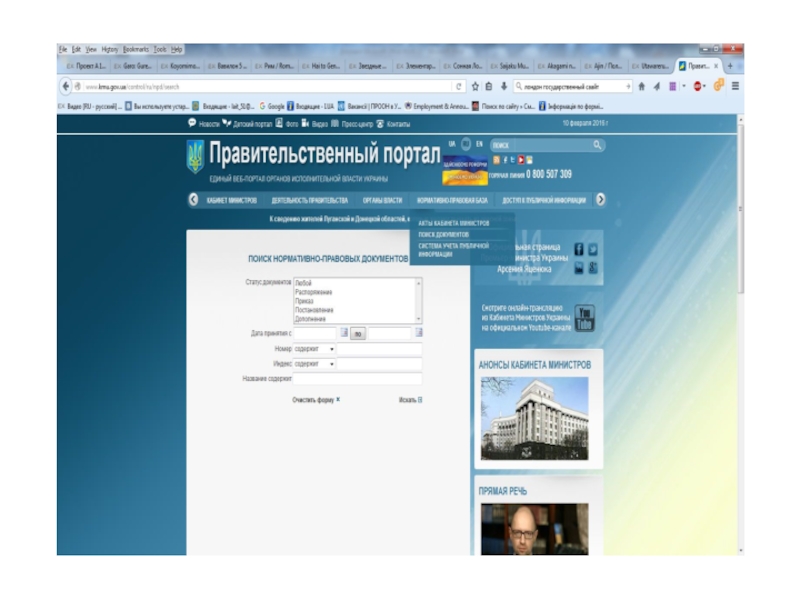Click the Номер value text field

(x=379, y=349)
